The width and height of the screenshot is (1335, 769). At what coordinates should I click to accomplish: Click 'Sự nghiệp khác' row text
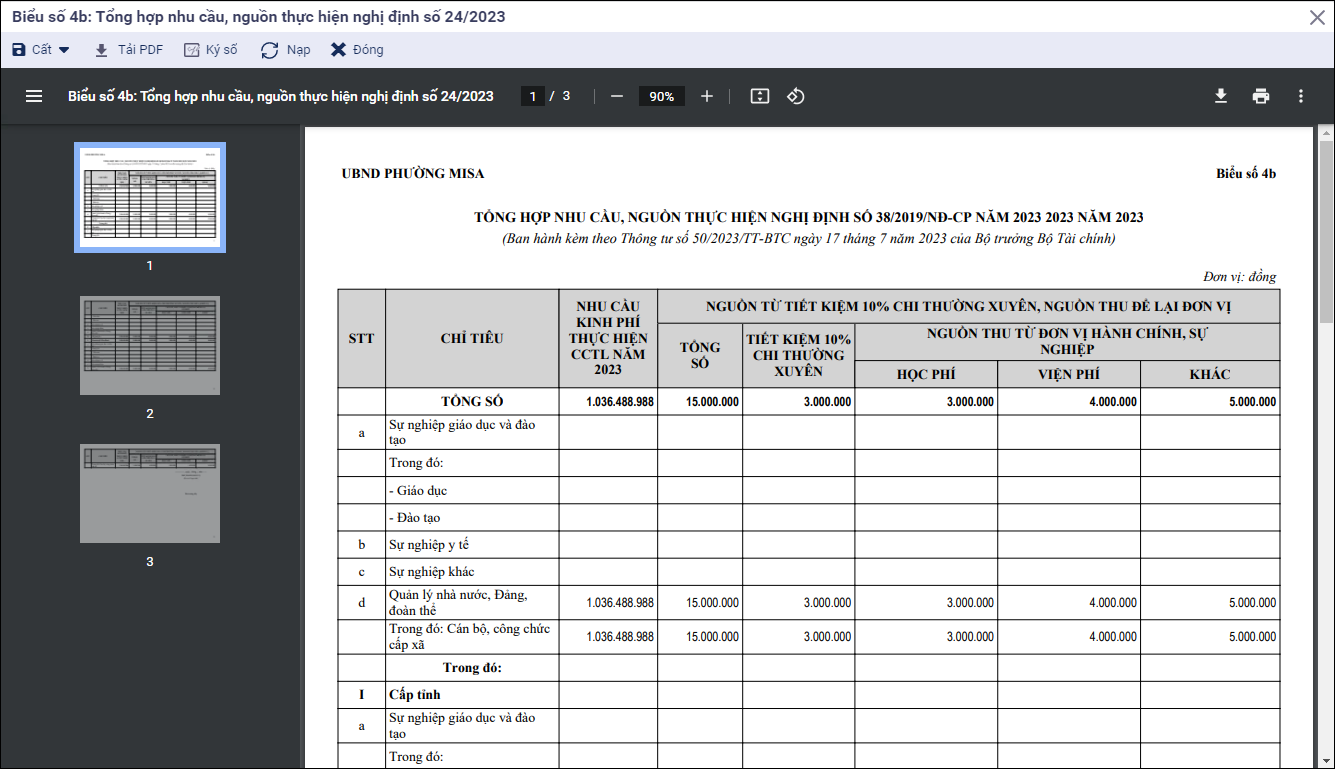point(432,572)
